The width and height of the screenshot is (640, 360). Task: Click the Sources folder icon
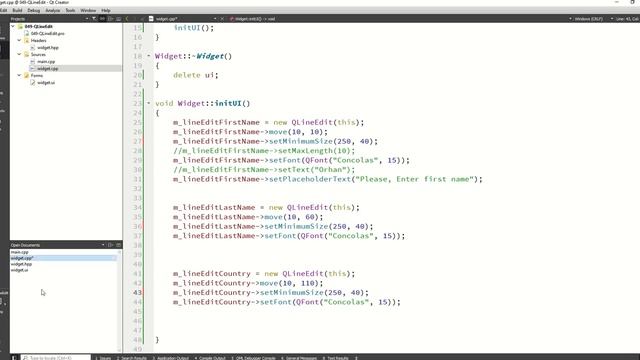[x=27, y=54]
